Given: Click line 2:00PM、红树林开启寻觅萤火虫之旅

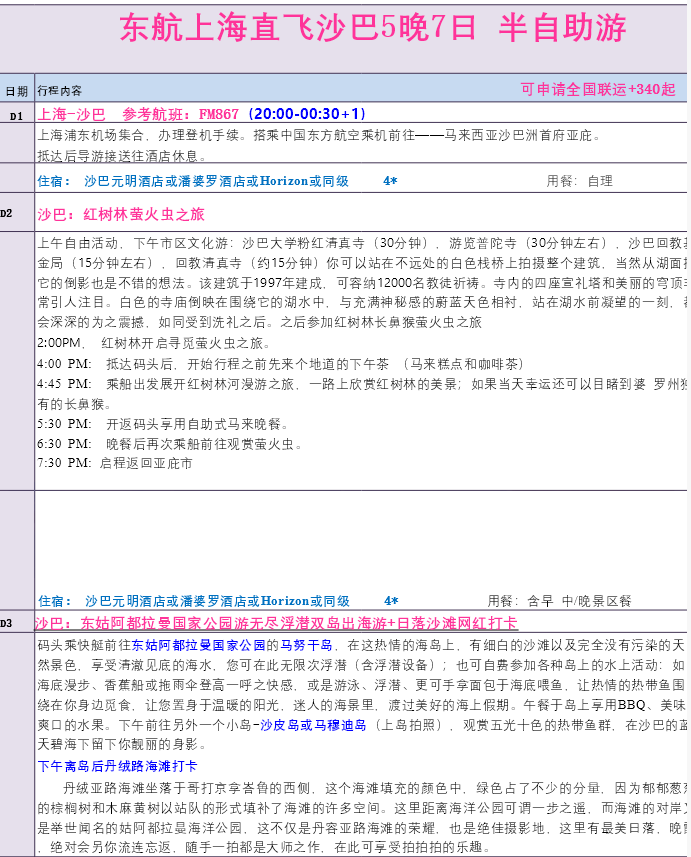Looking at the screenshot, I should click(x=154, y=343).
